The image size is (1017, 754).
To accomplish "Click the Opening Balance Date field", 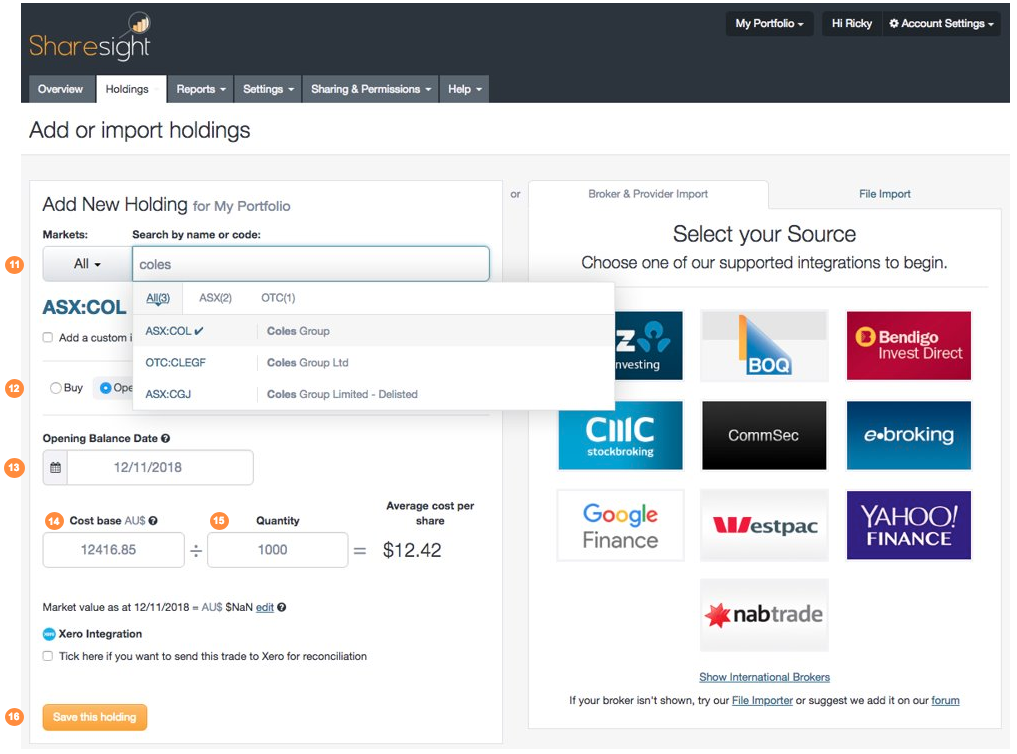I will coord(160,467).
